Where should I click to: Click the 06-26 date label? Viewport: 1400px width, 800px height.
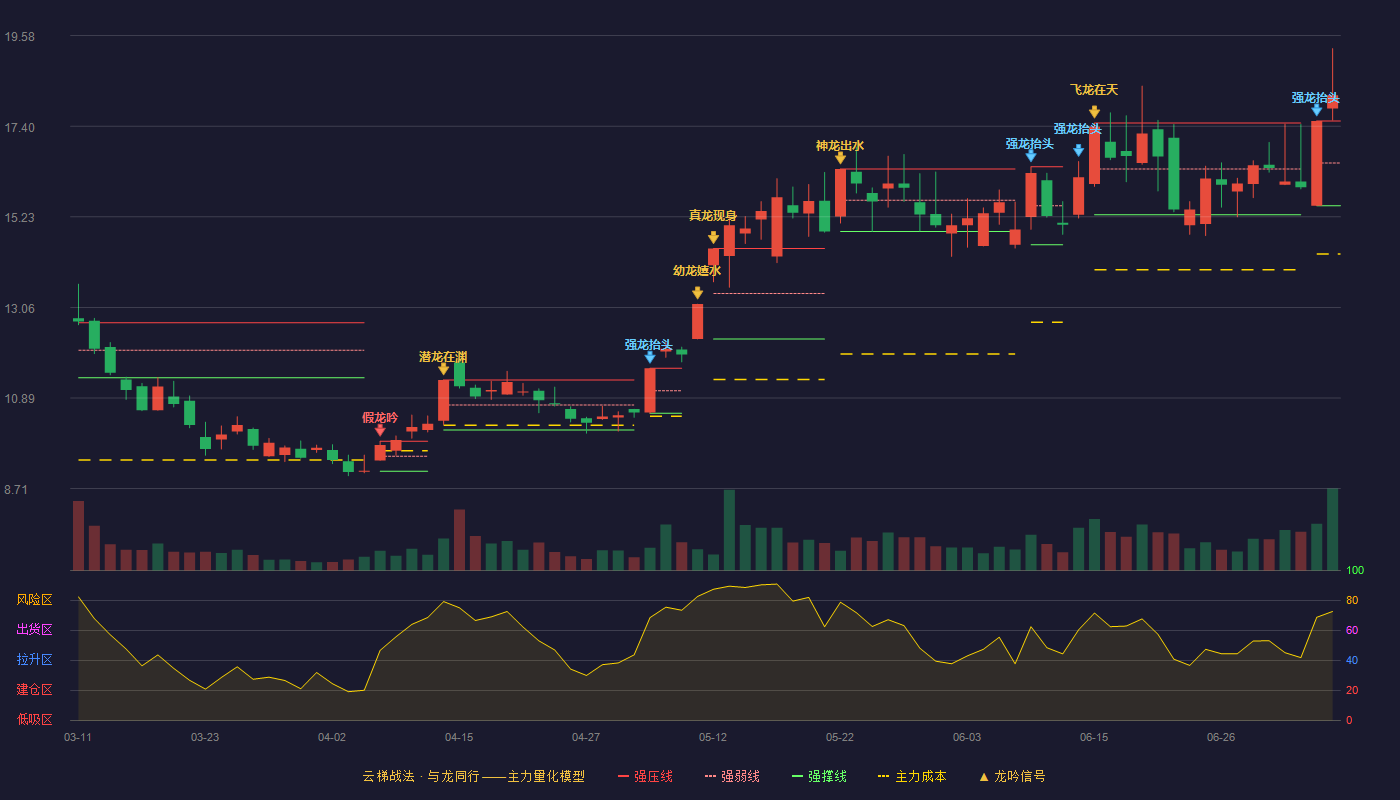pyautogui.click(x=1221, y=737)
